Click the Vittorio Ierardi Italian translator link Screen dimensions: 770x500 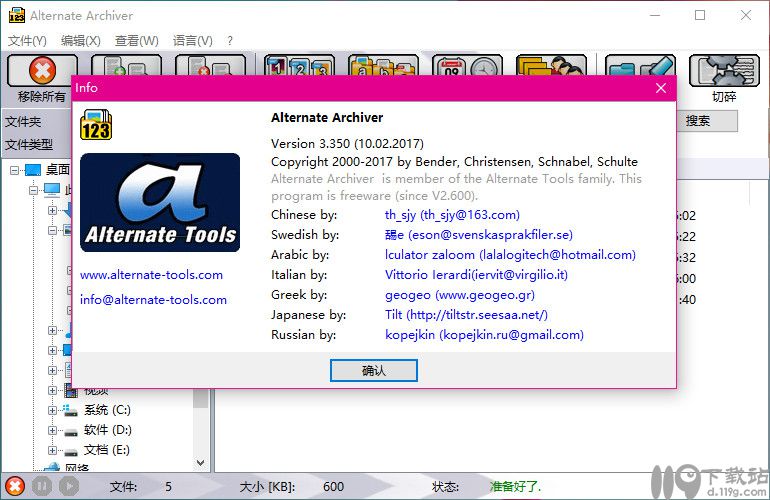(476, 275)
